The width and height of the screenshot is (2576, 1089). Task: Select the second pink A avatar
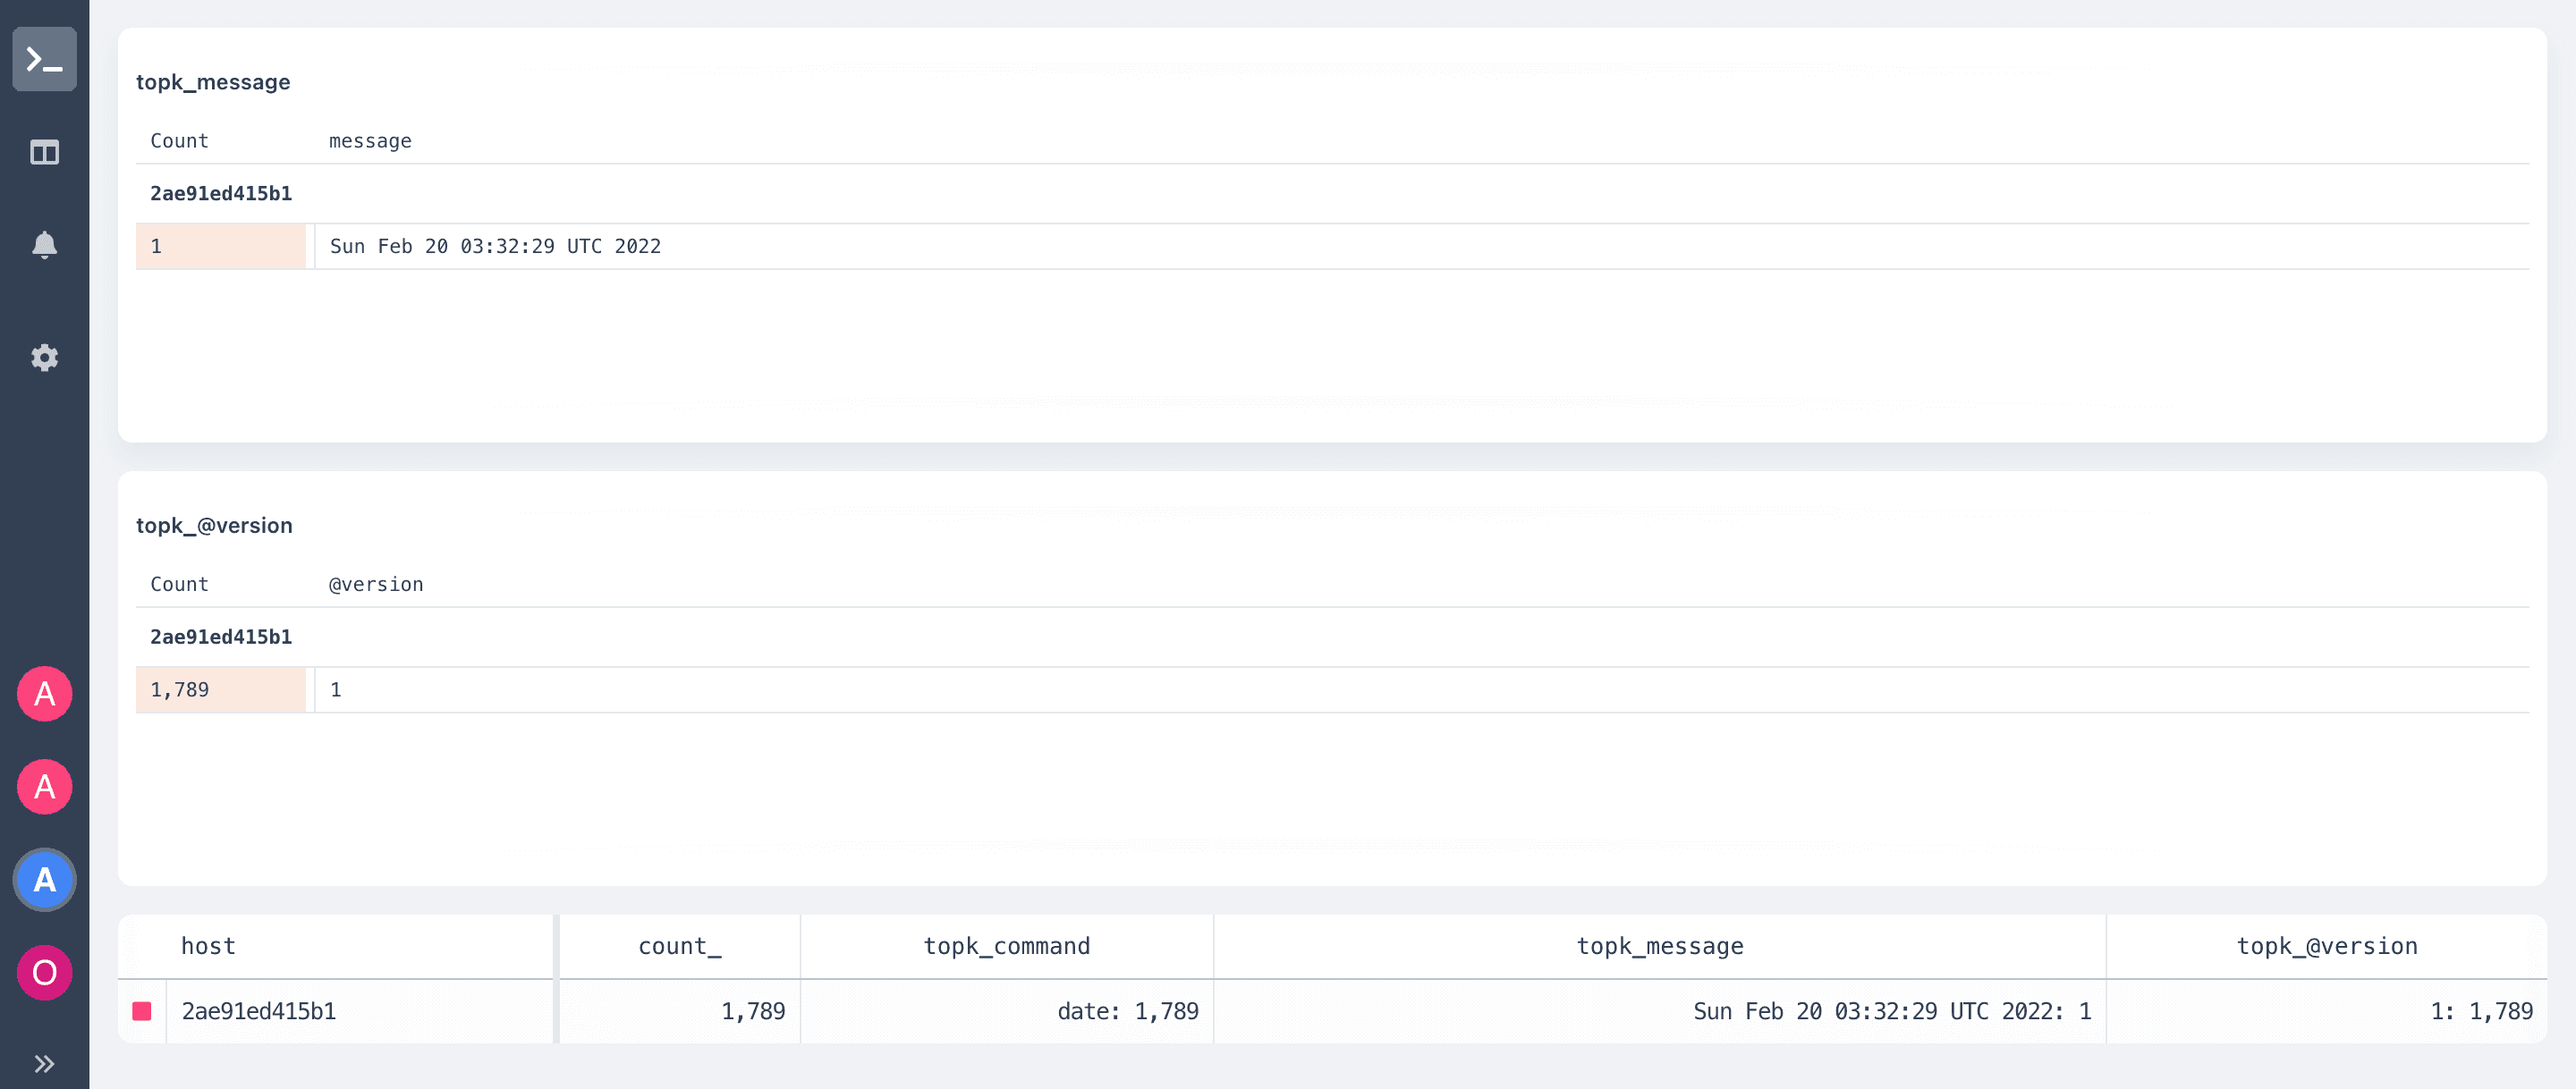44,787
